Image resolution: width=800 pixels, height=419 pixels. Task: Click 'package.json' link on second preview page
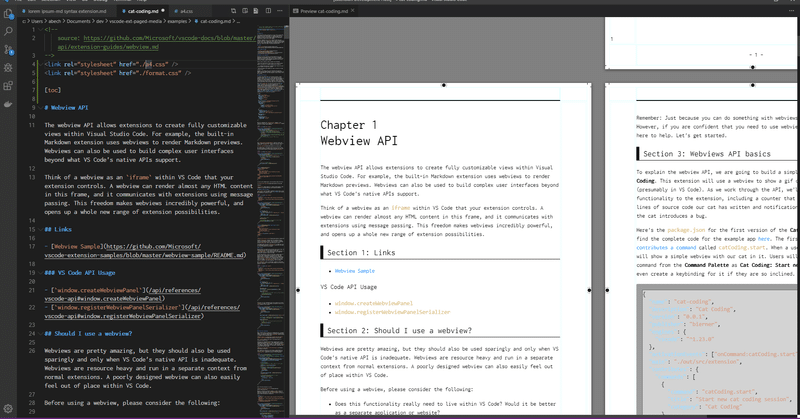[686, 230]
